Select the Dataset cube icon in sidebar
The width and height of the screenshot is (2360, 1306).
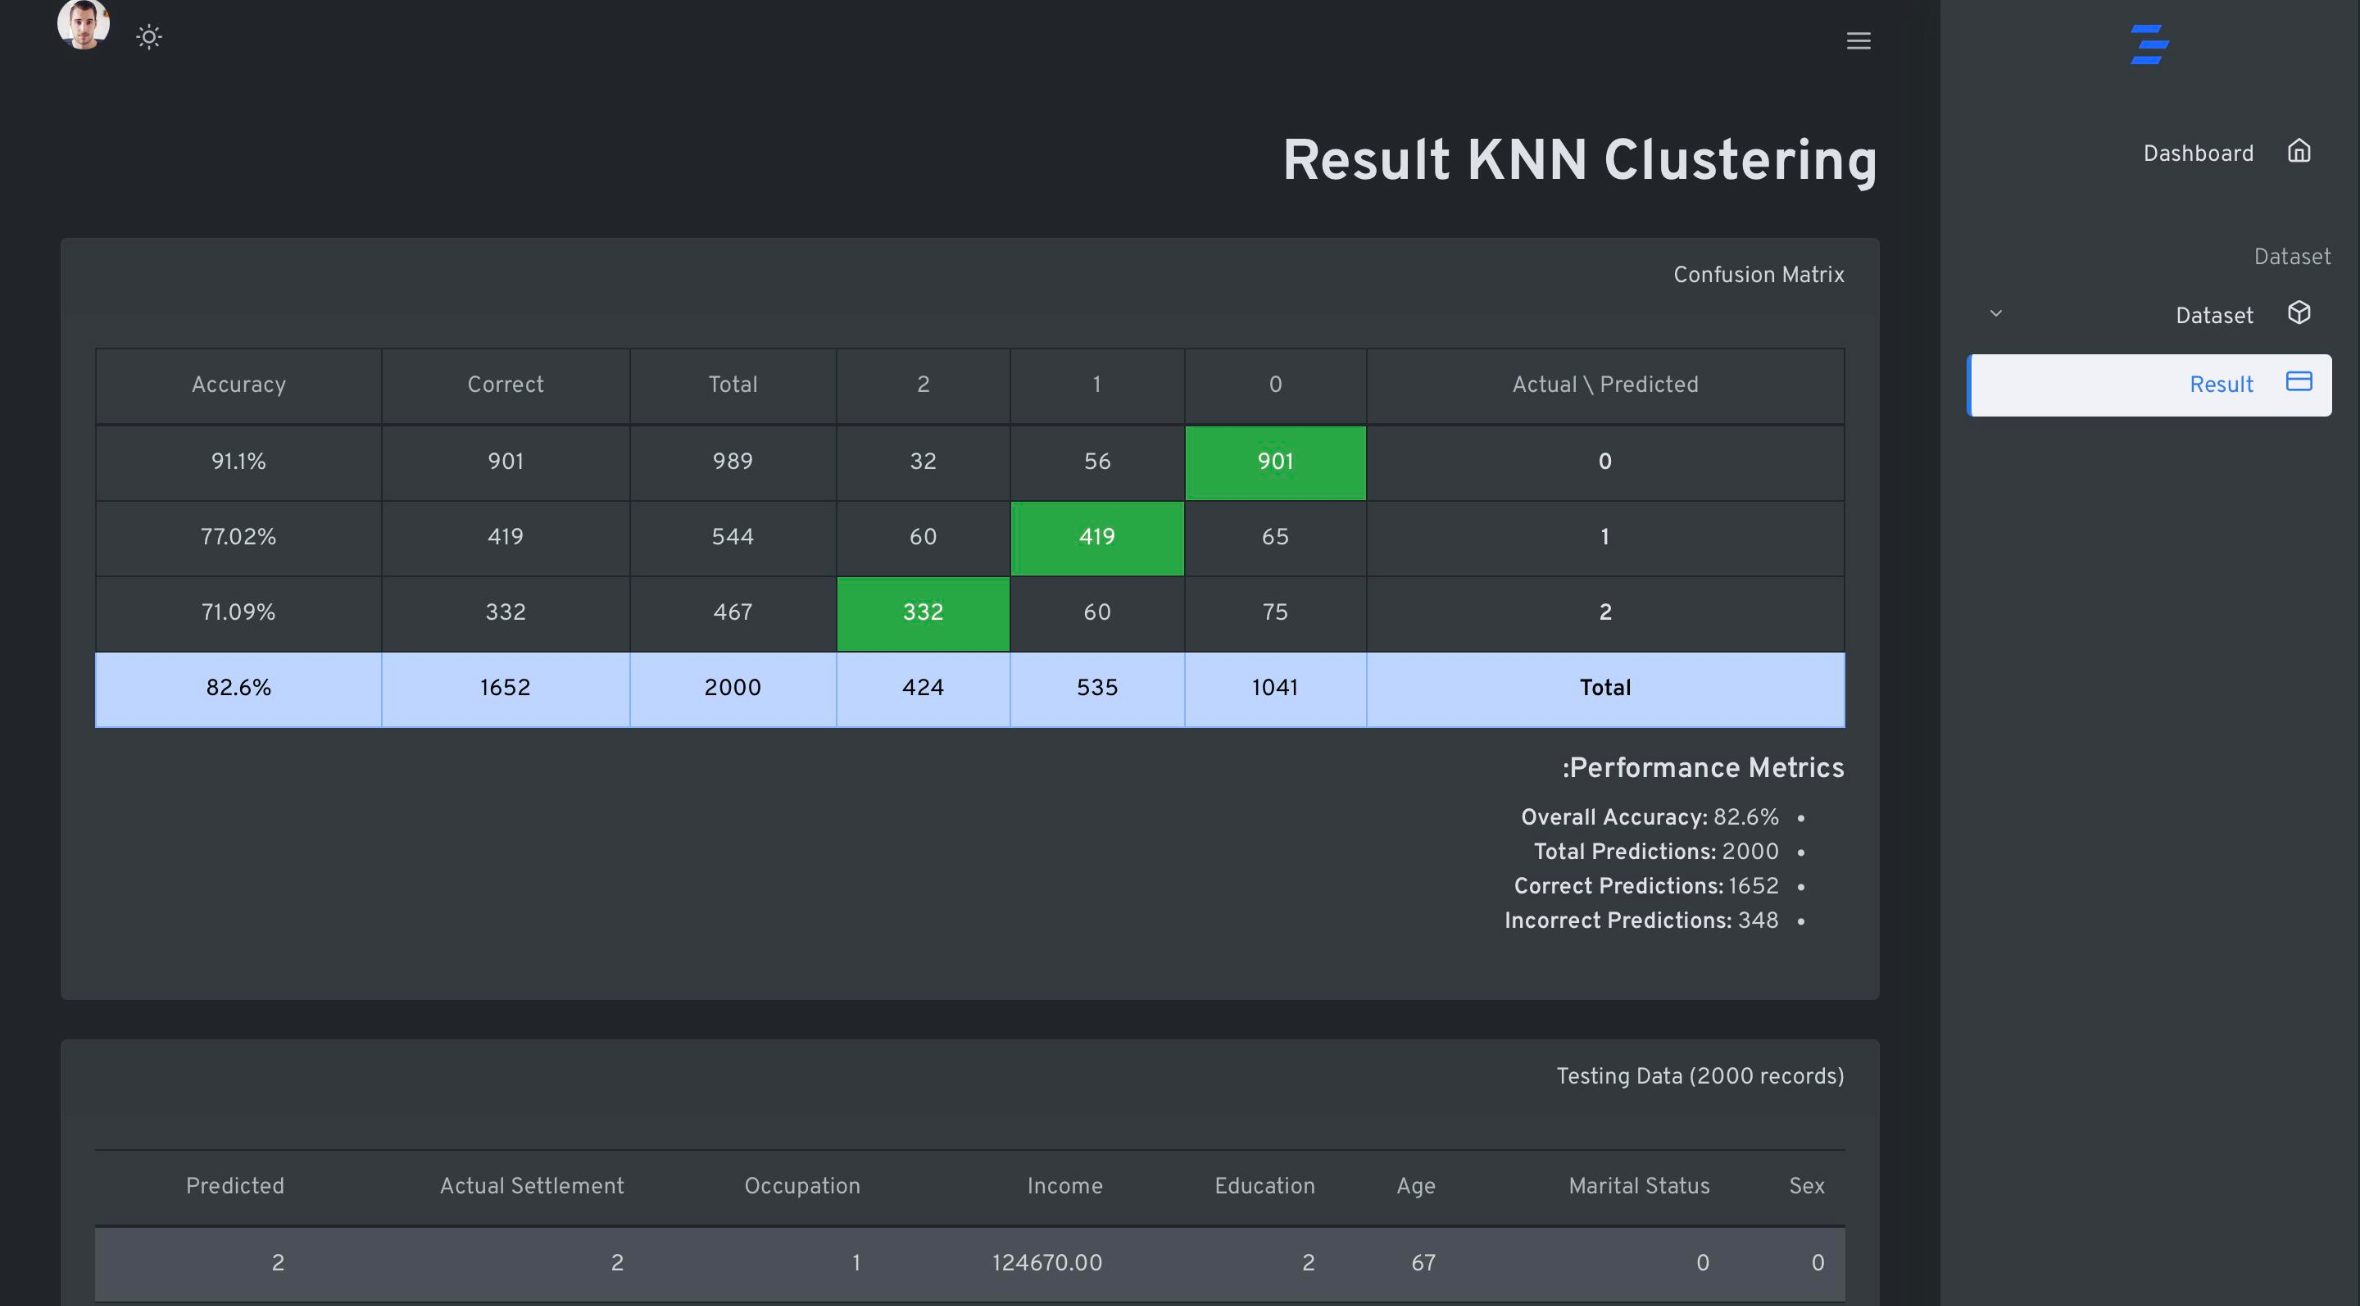2299,313
